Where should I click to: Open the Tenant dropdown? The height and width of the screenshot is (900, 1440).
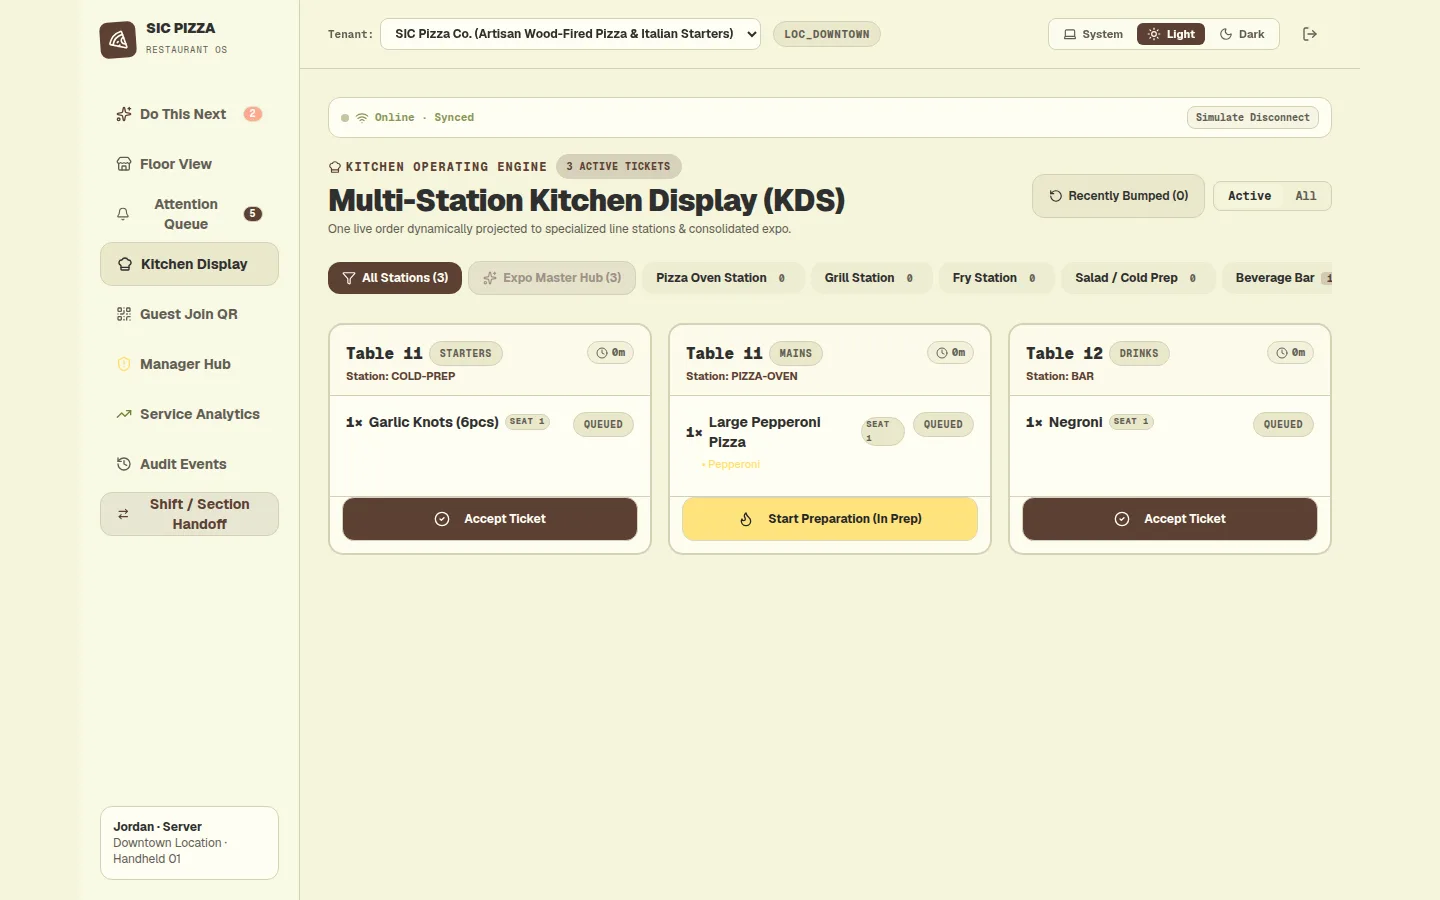click(570, 34)
